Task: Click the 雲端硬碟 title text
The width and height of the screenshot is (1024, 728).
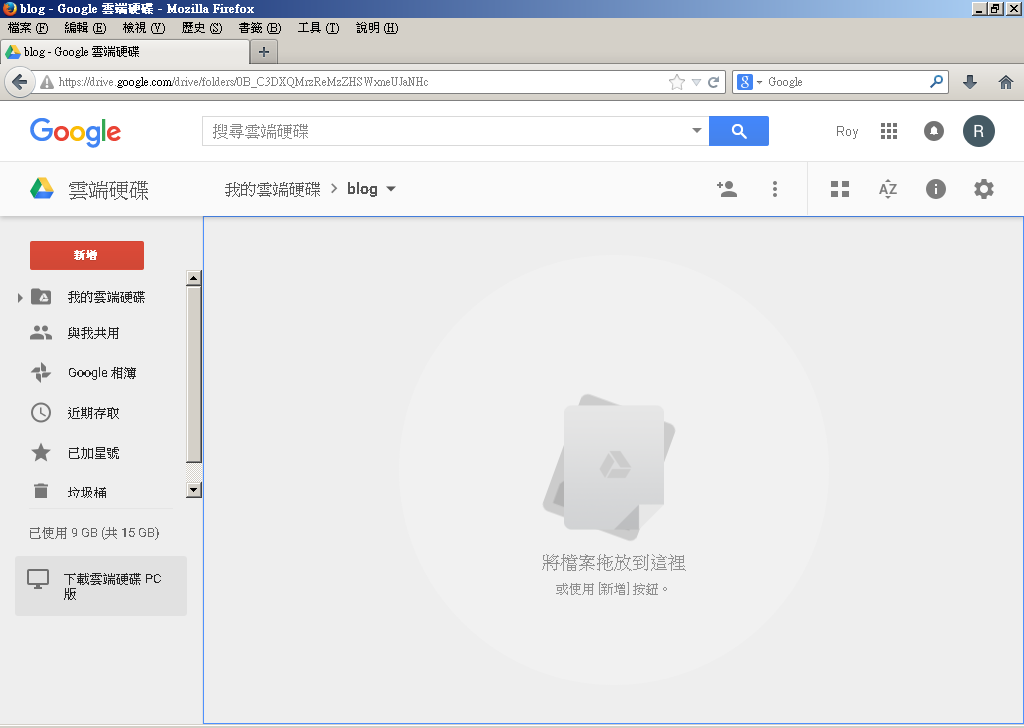Action: pos(108,190)
